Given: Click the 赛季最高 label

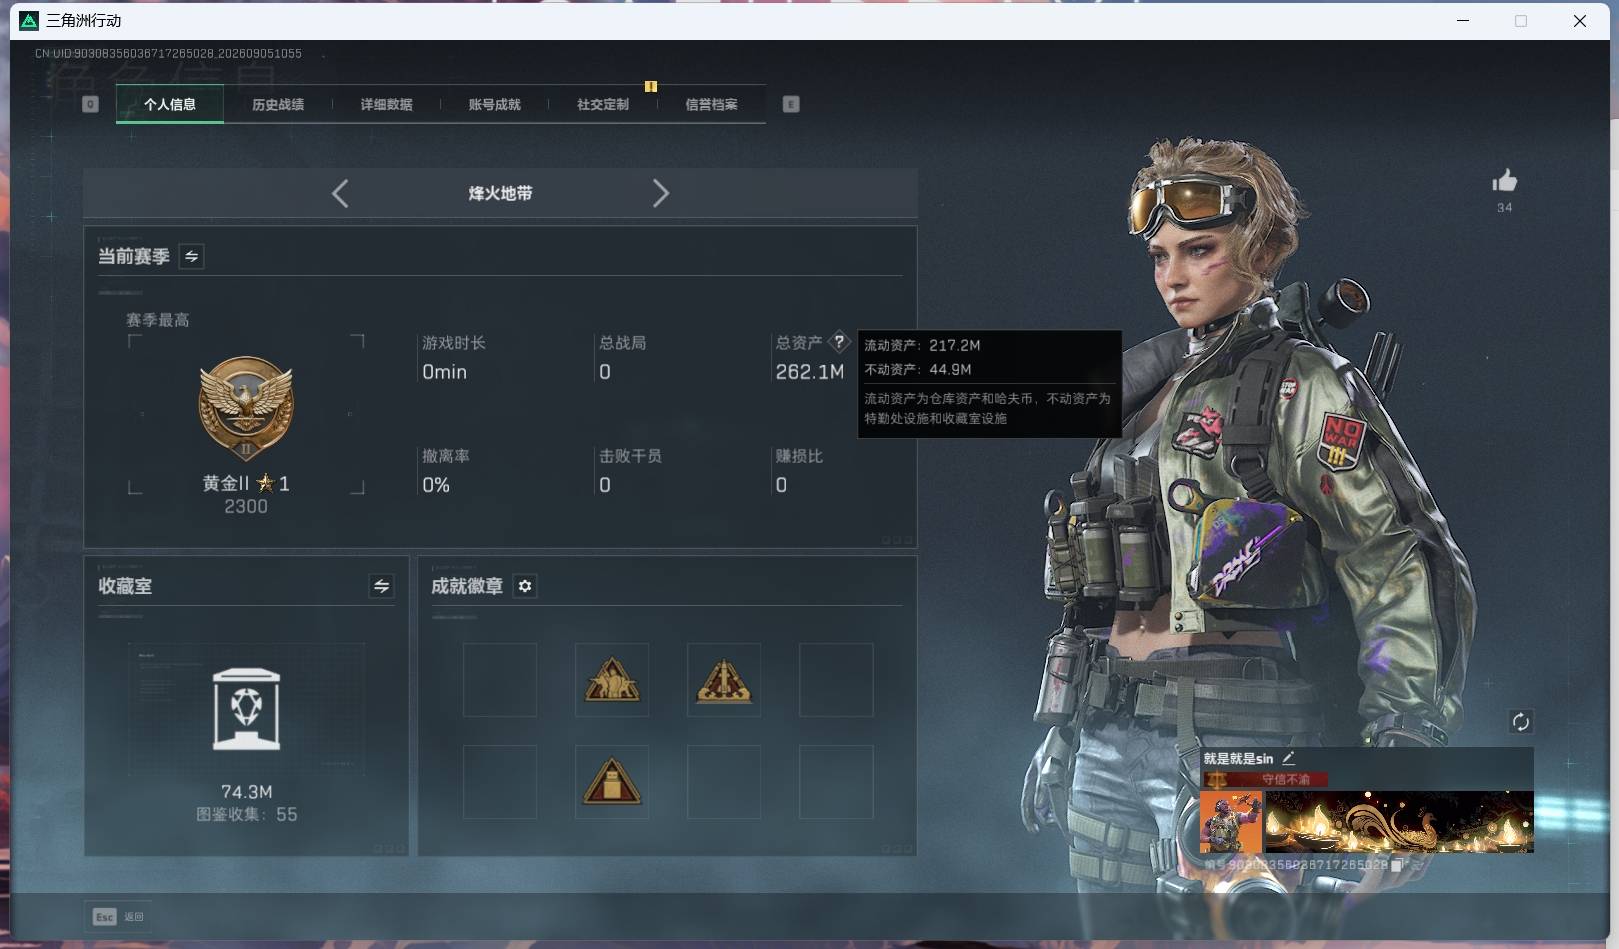Looking at the screenshot, I should pyautogui.click(x=157, y=320).
